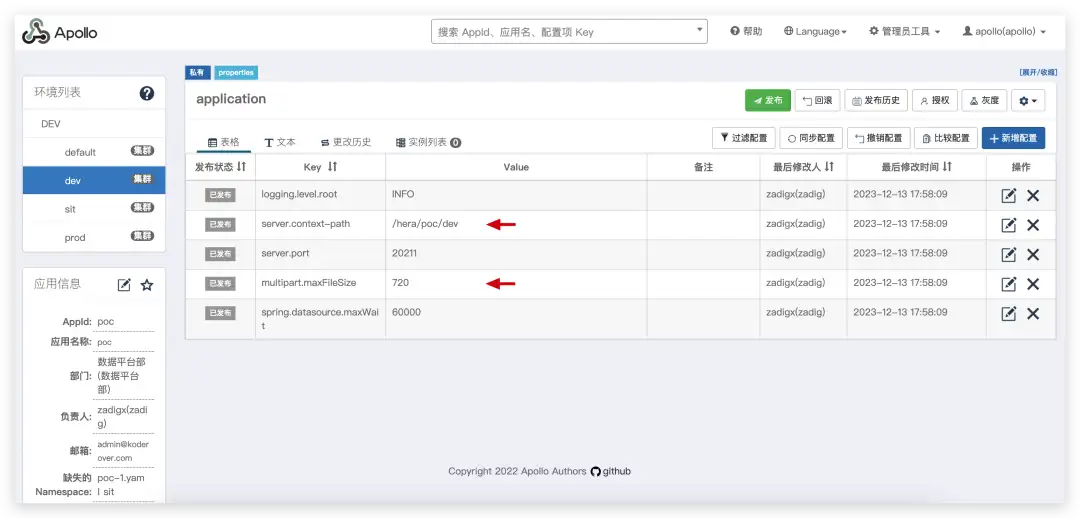The width and height of the screenshot is (1080, 518).
Task: Delete the server.context-path row
Action: point(1033,225)
